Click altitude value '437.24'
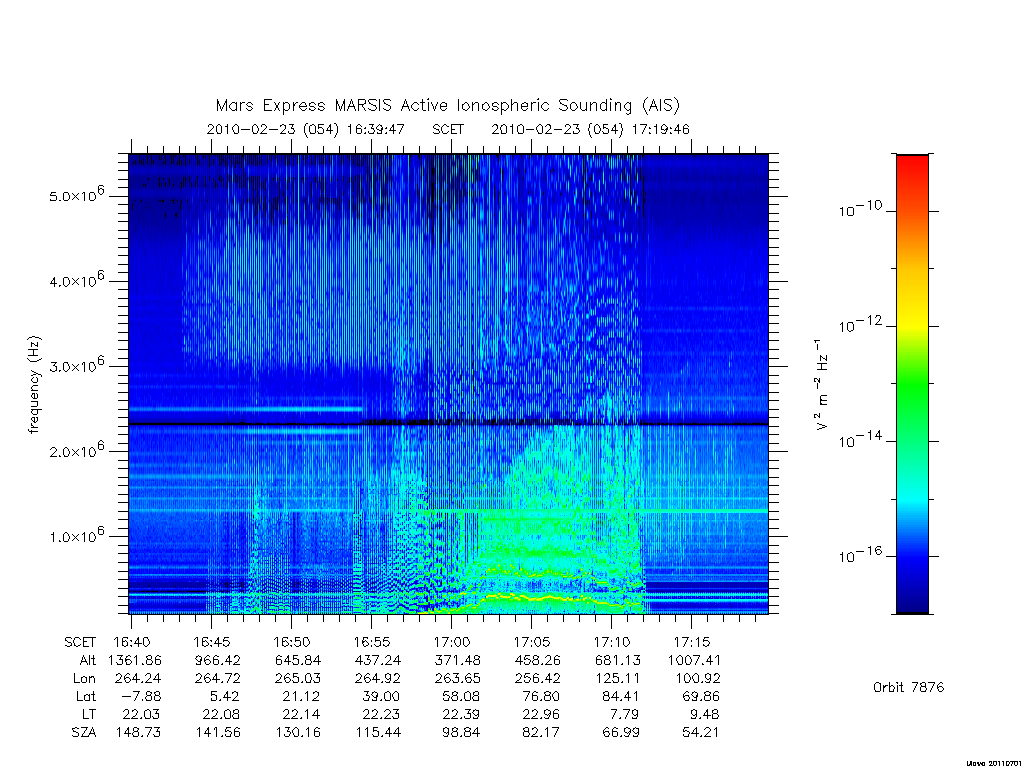 (377, 660)
